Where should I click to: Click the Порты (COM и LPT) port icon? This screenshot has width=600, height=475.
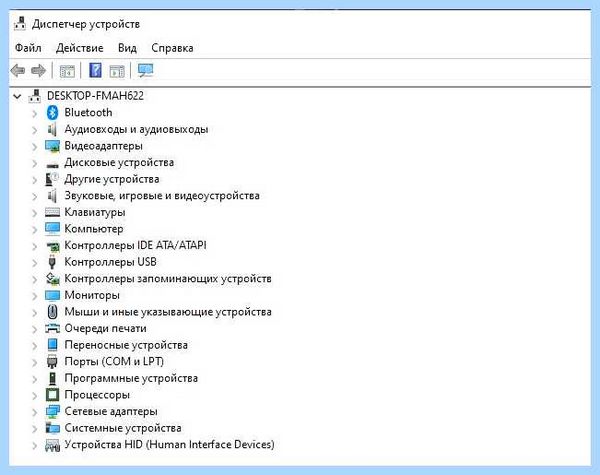pyautogui.click(x=52, y=362)
